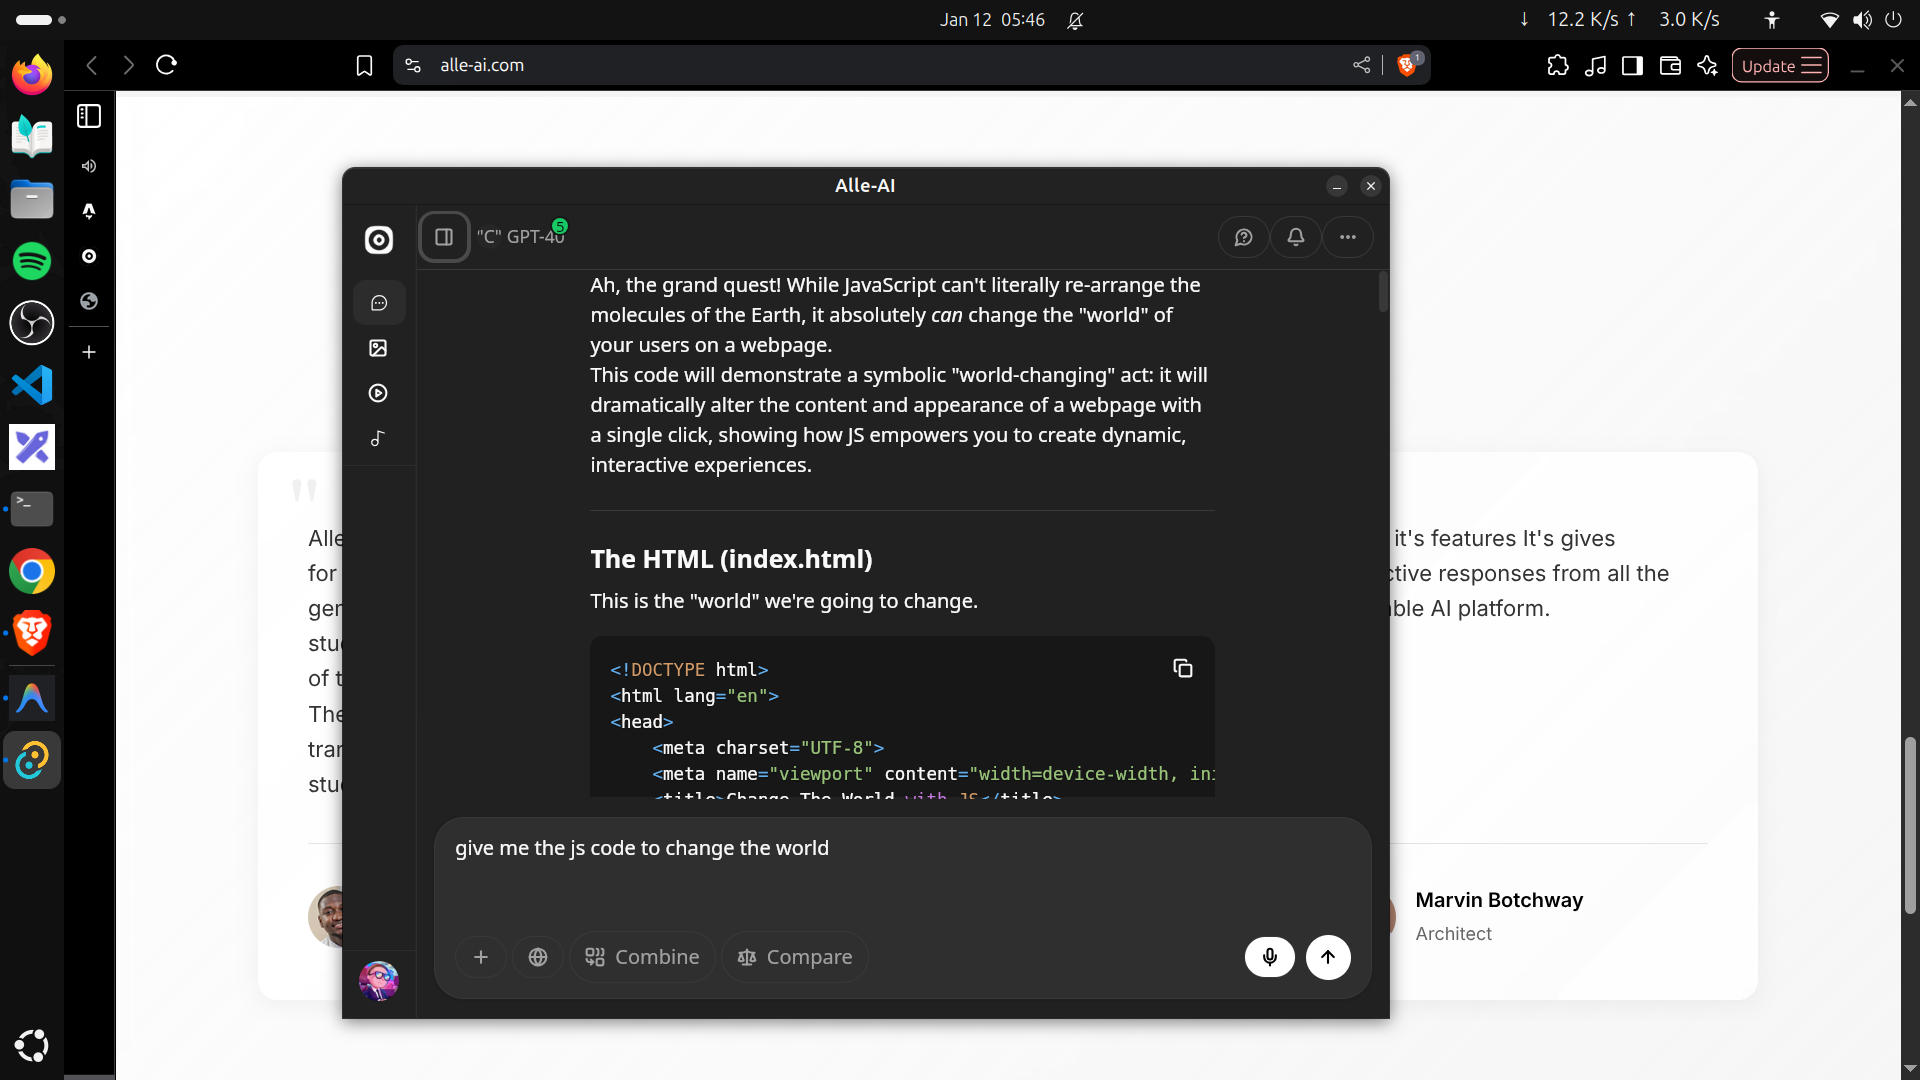This screenshot has width=1920, height=1080.
Task: Copy the HTML code block
Action: (x=1182, y=668)
